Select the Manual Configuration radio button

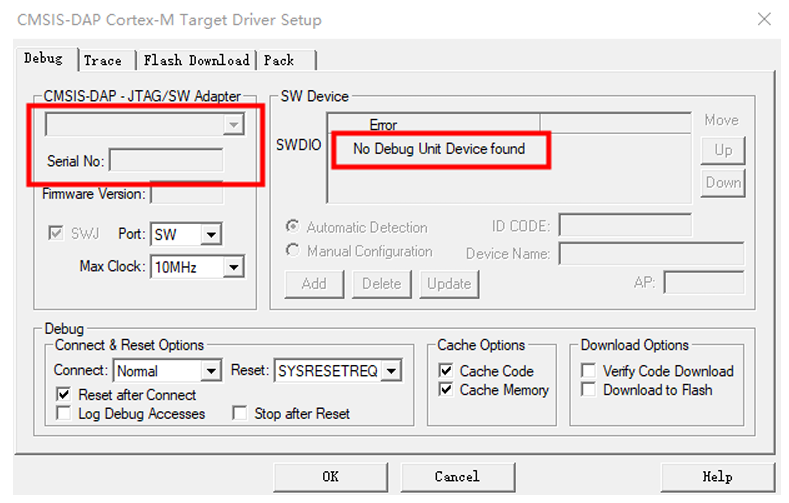pyautogui.click(x=293, y=250)
